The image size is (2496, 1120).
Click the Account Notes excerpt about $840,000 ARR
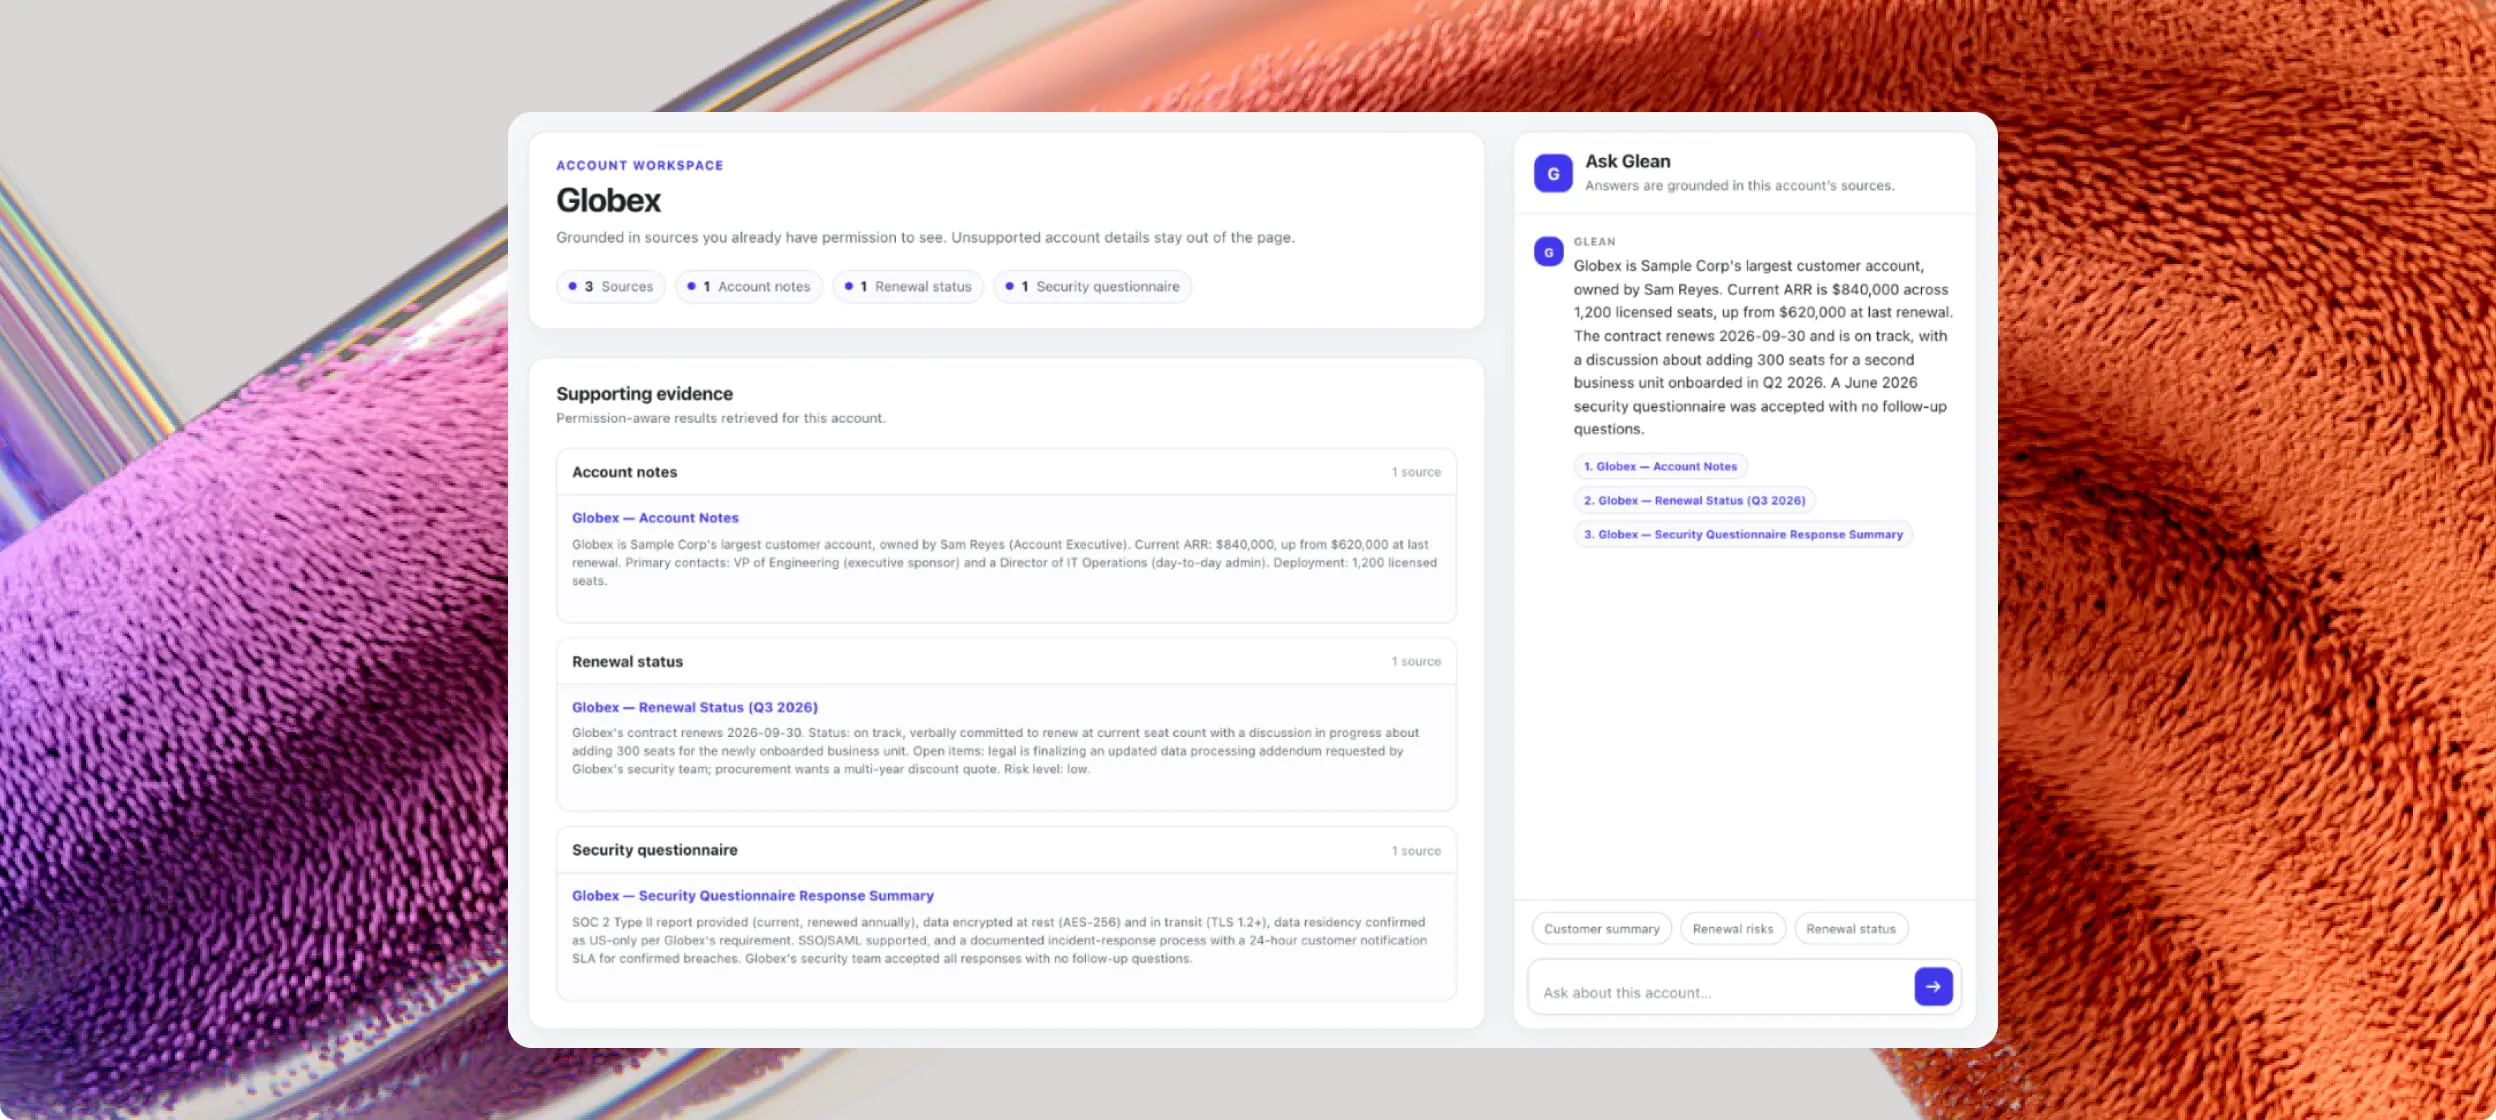1005,563
